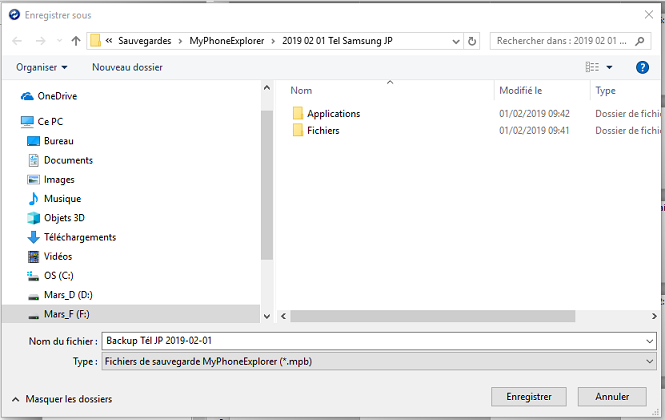Image resolution: width=665 pixels, height=420 pixels.
Task: Open the view options dropdown arrow
Action: pyautogui.click(x=609, y=67)
